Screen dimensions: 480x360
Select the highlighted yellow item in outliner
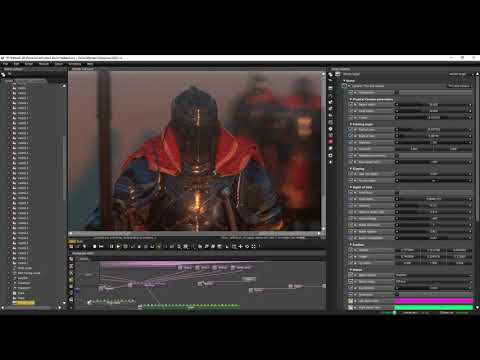tap(25, 303)
